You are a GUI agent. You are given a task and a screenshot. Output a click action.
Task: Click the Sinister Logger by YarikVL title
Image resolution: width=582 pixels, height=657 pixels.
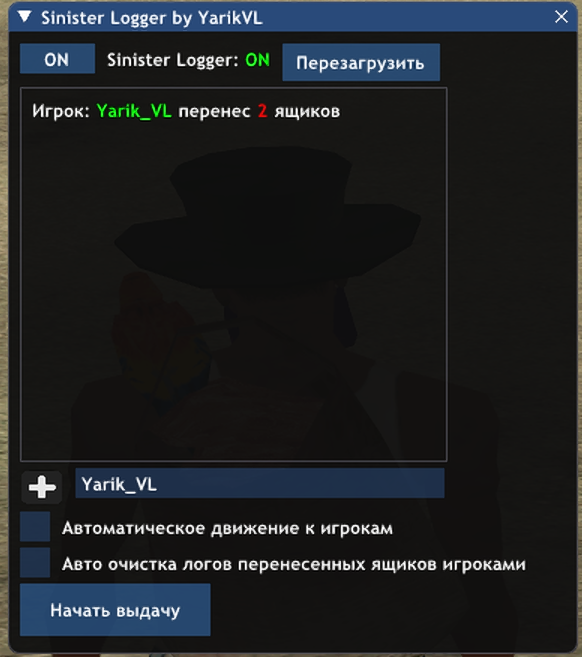tap(152, 18)
